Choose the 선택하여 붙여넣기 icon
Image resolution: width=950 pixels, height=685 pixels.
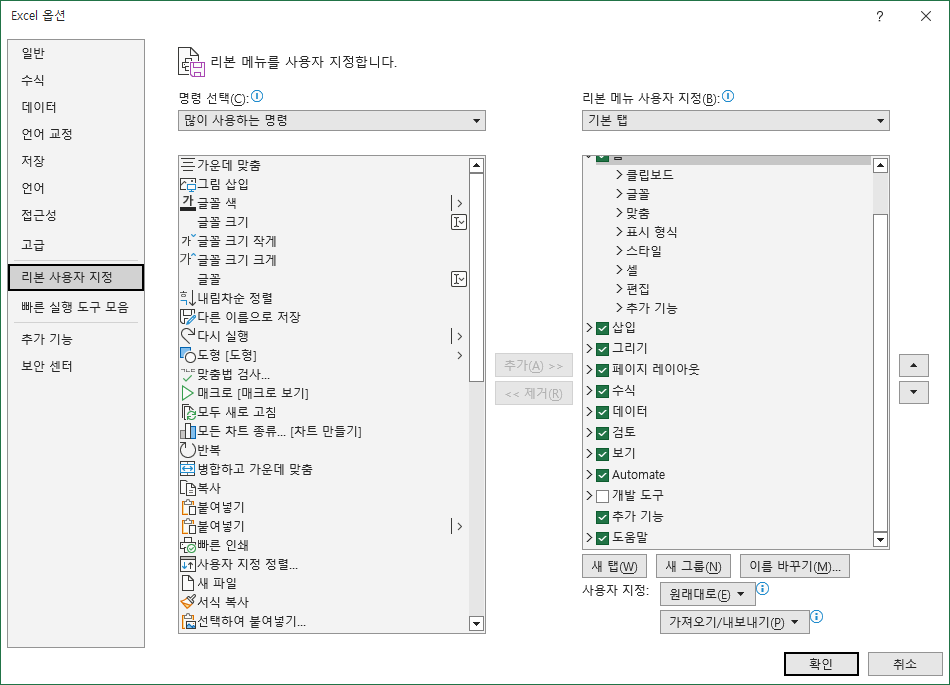tap(188, 621)
